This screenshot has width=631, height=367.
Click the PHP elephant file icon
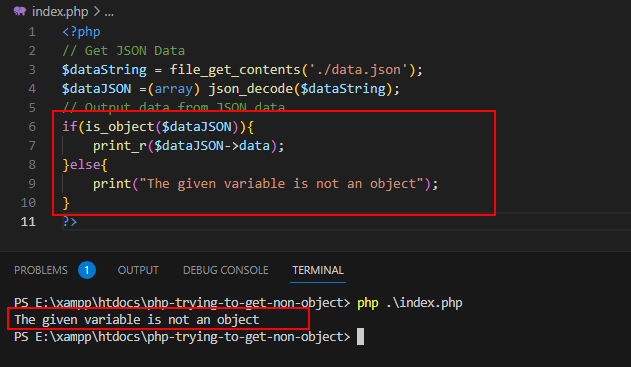click(19, 11)
